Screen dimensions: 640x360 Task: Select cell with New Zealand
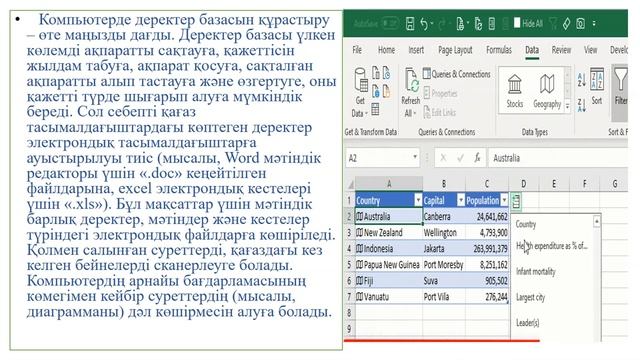click(x=389, y=233)
